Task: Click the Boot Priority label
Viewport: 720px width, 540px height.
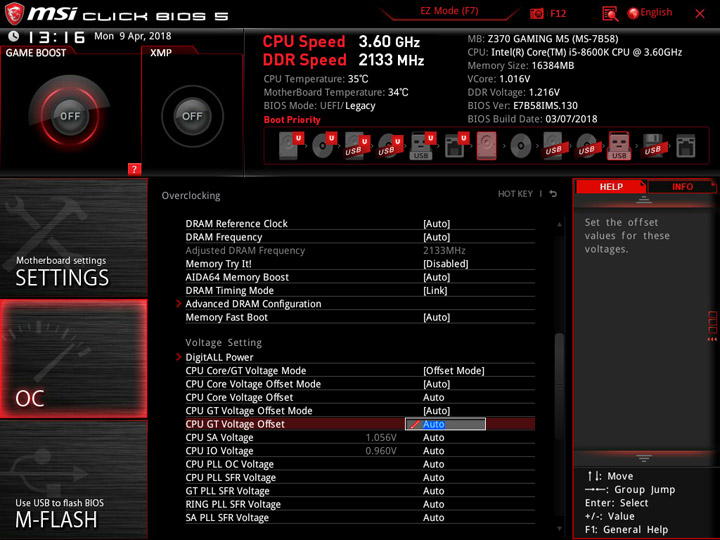Action: [x=292, y=119]
